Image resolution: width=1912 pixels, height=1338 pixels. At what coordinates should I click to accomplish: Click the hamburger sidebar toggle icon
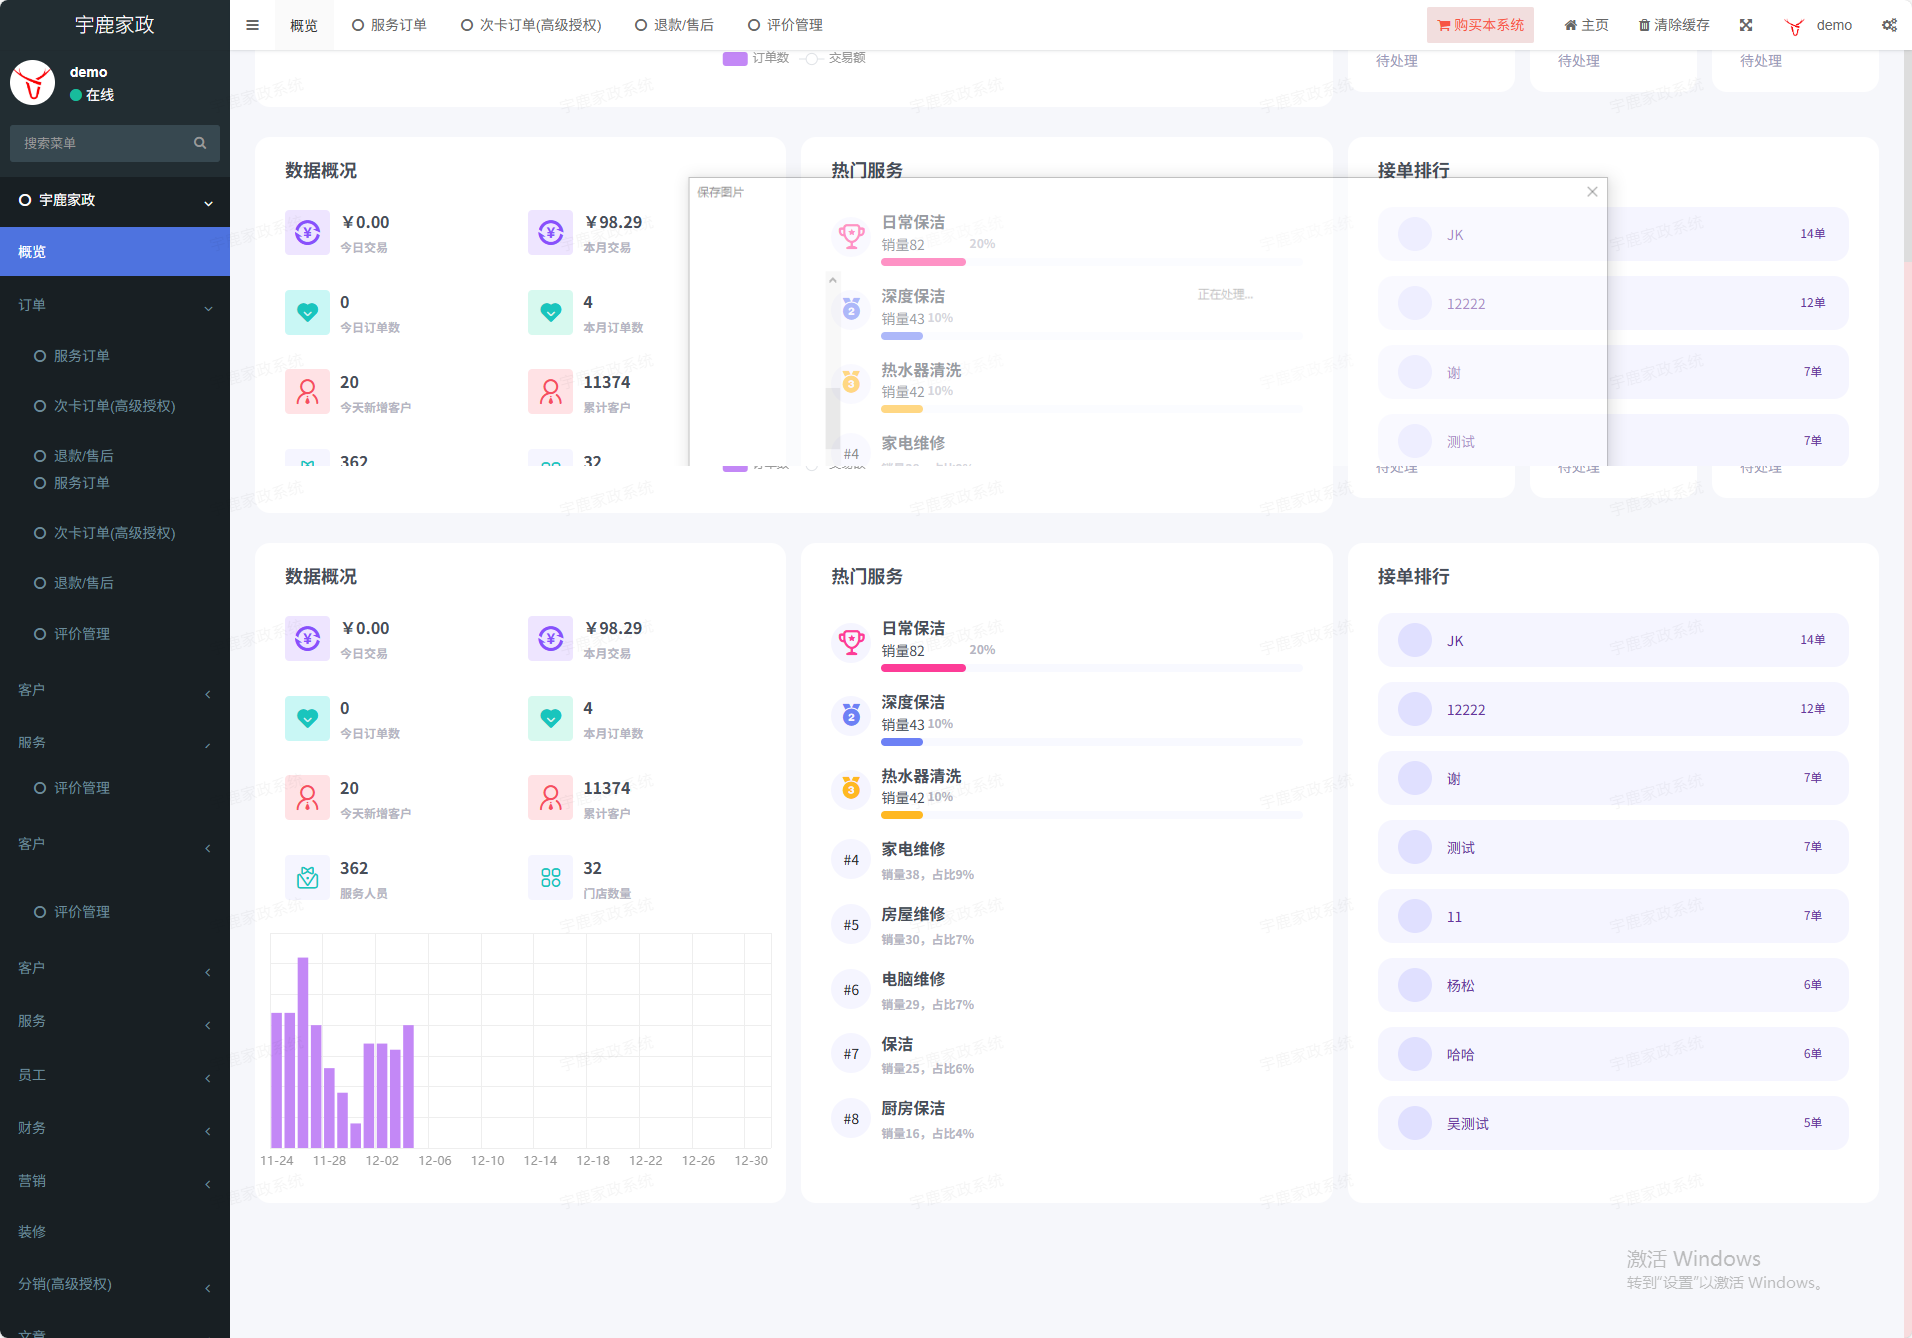pos(252,25)
